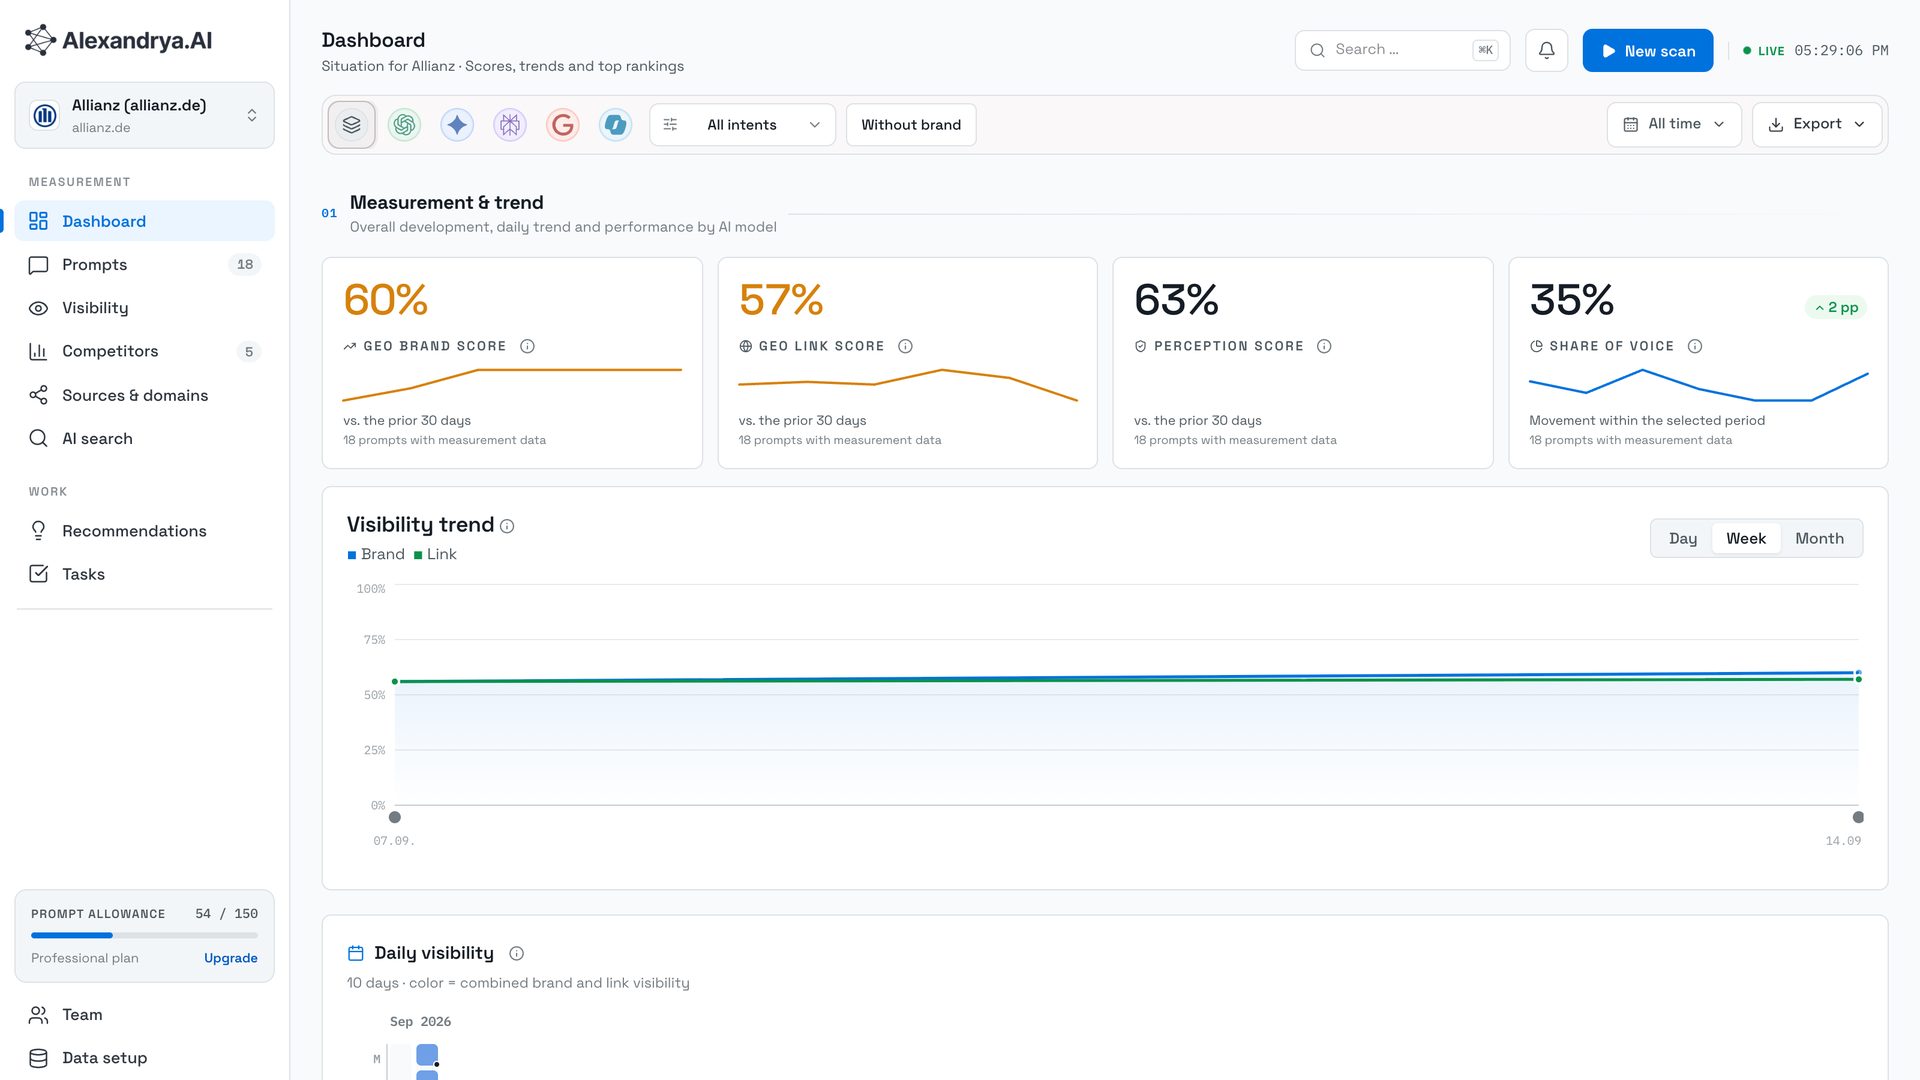Image resolution: width=1920 pixels, height=1080 pixels.
Task: Open the Team settings
Action: click(144, 1014)
